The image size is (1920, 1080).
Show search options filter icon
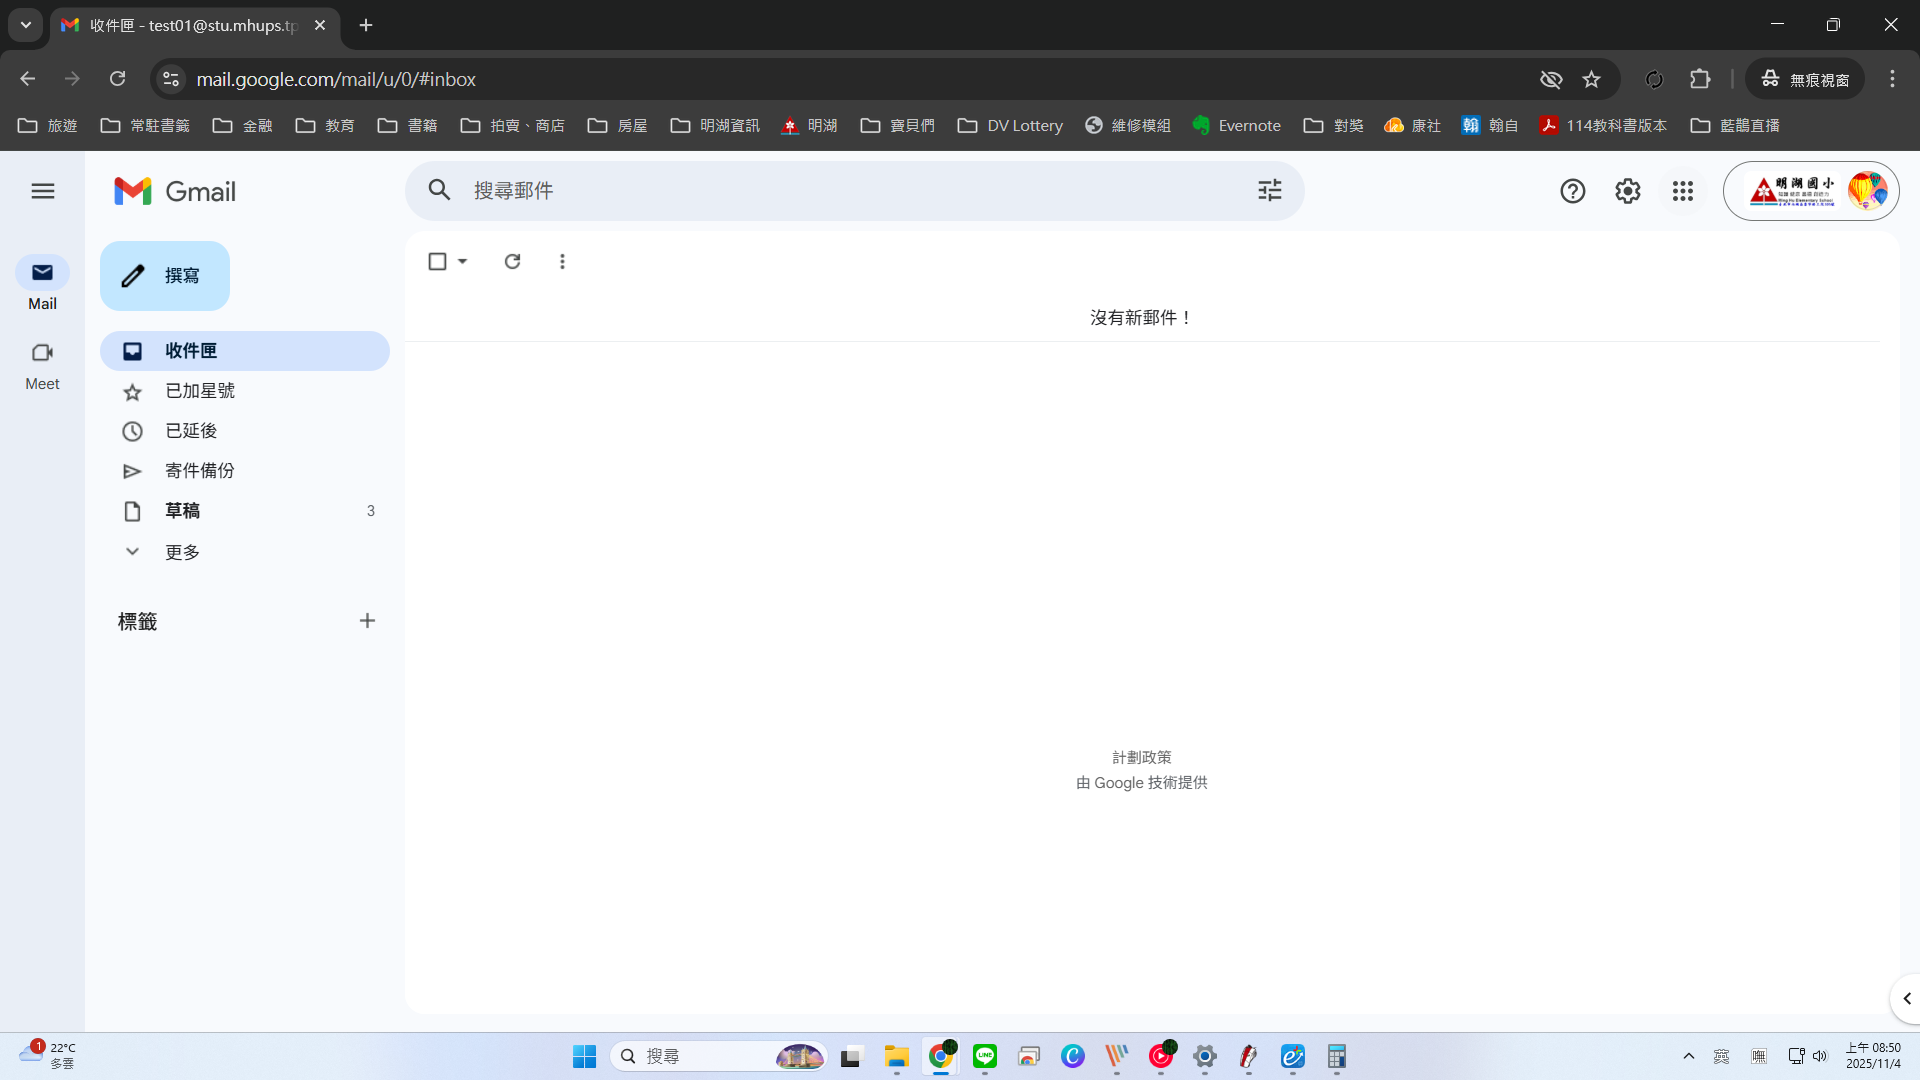click(1269, 190)
